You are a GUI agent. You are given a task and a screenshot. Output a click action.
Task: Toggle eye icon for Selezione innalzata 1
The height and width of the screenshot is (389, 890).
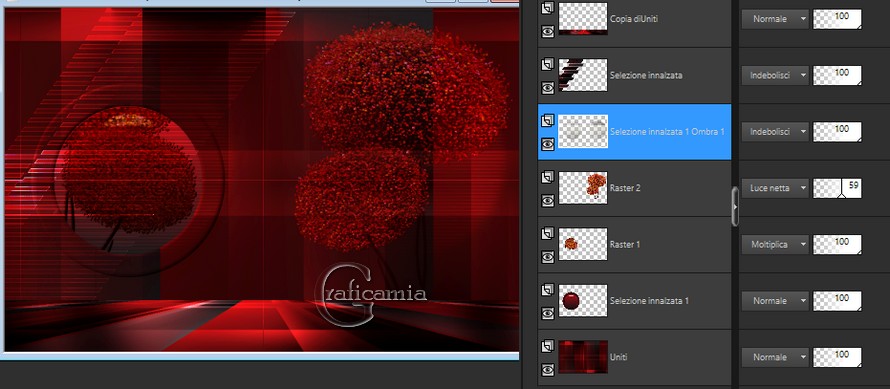click(x=547, y=313)
